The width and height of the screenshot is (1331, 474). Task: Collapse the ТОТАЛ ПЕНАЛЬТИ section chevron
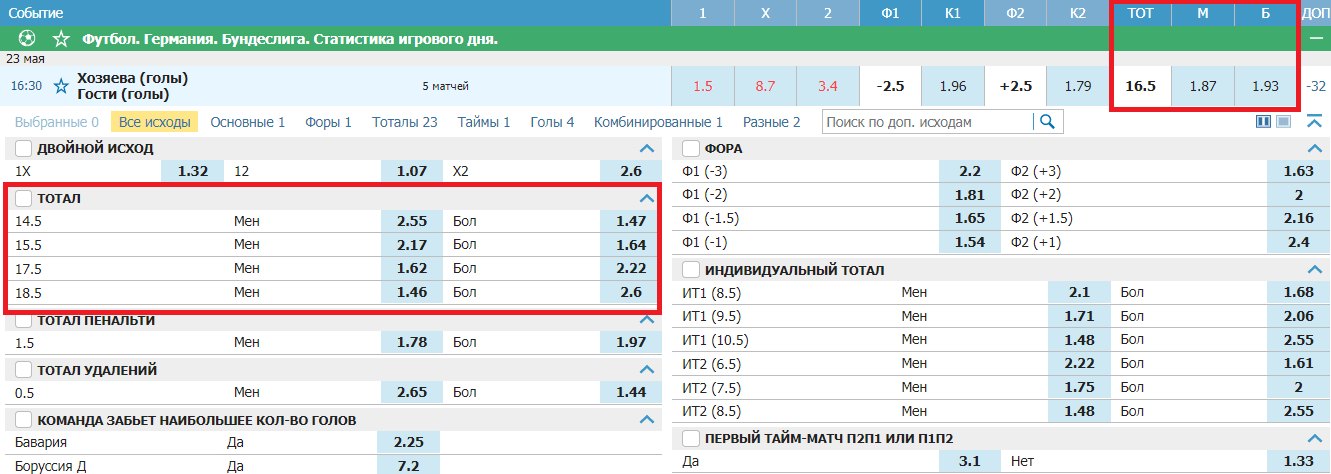[646, 320]
